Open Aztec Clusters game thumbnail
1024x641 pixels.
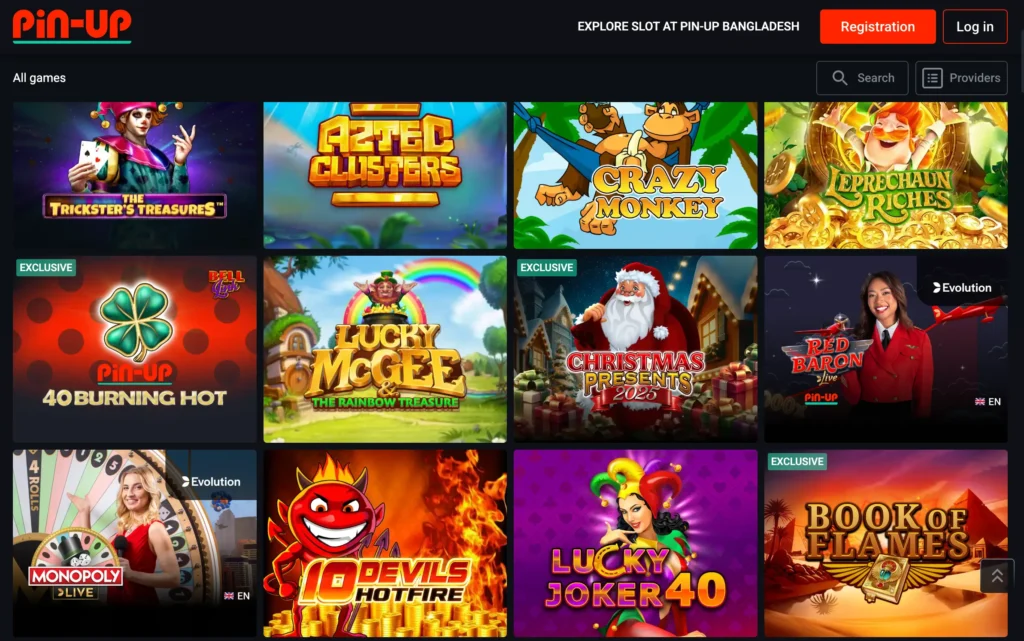pos(385,175)
